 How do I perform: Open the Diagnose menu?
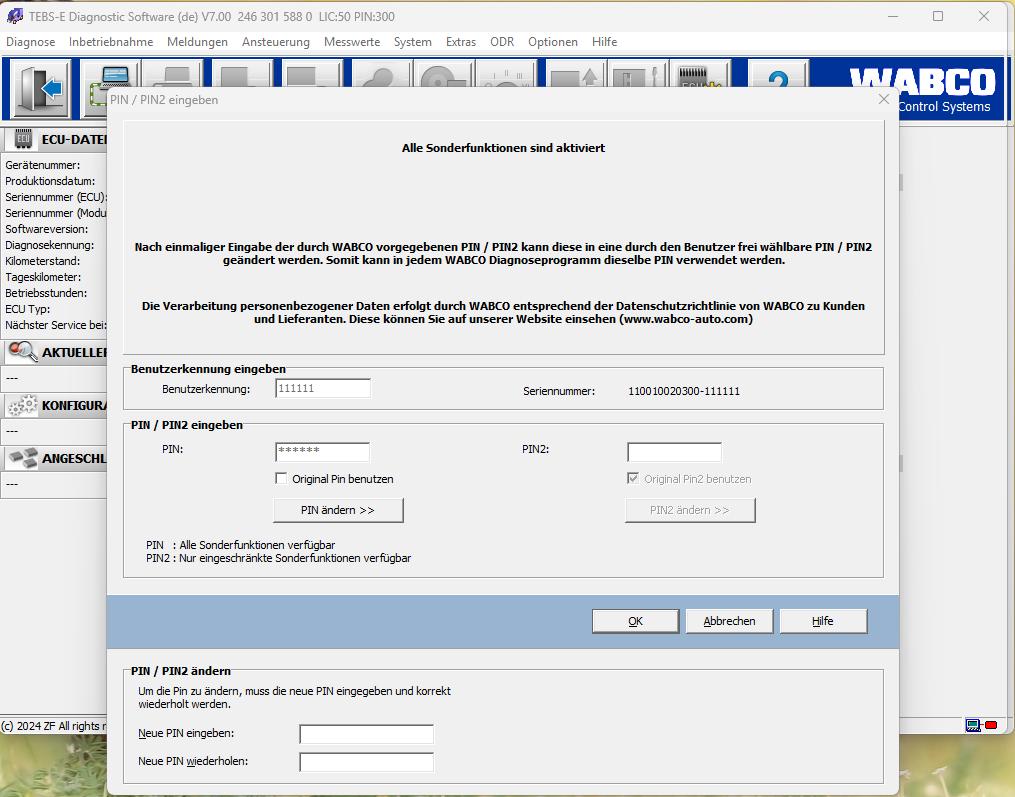coord(30,42)
